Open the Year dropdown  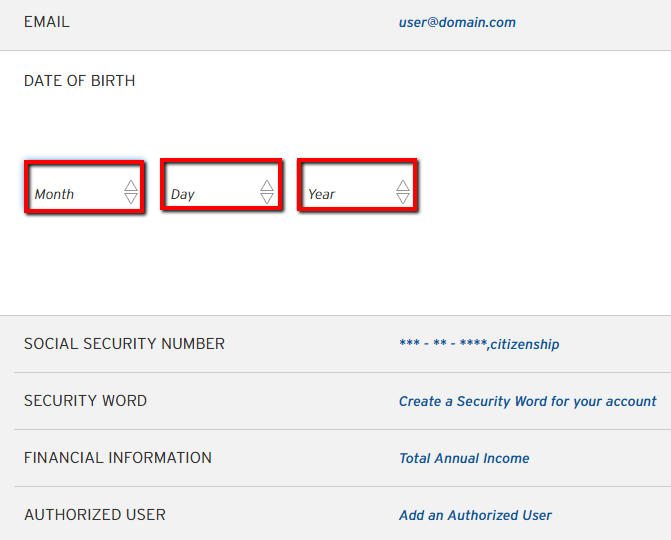357,185
